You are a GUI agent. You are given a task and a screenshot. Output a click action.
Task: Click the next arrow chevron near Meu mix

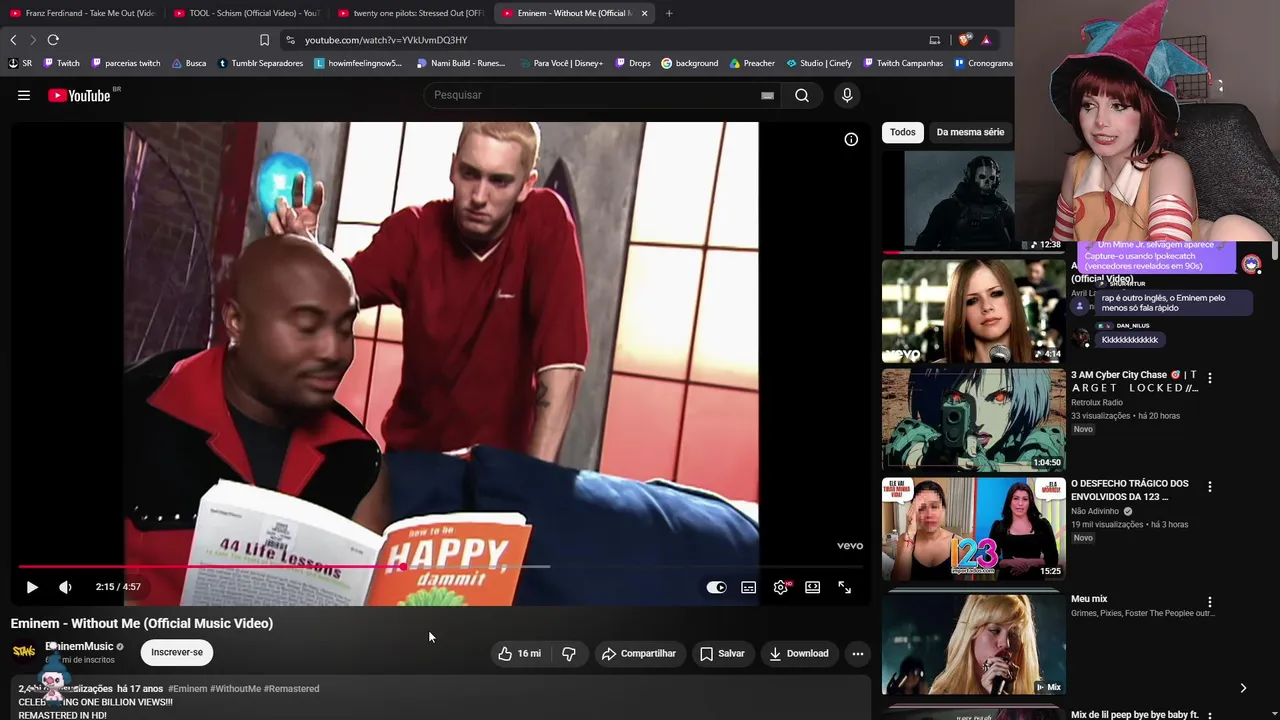(1243, 688)
